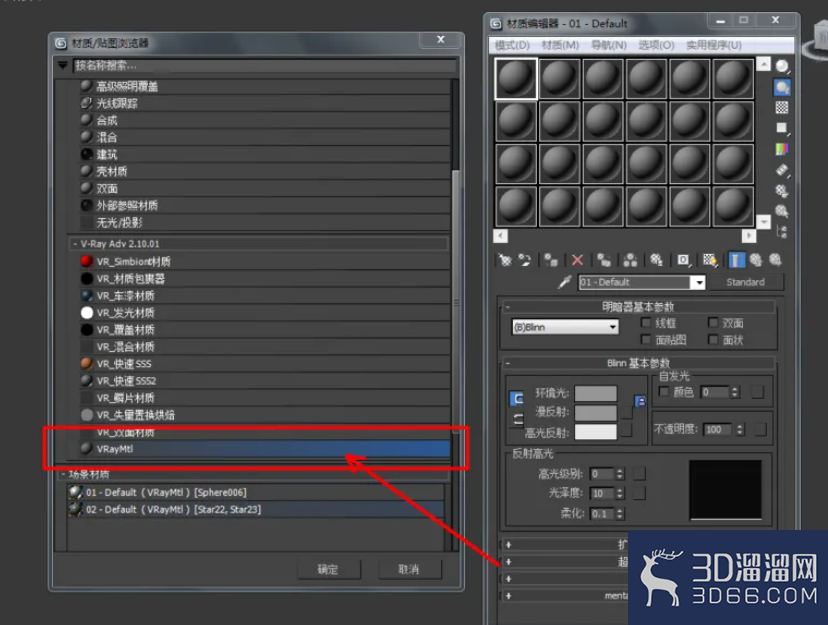
Task: Click the colorful Video Color Check icon
Action: tap(782, 149)
